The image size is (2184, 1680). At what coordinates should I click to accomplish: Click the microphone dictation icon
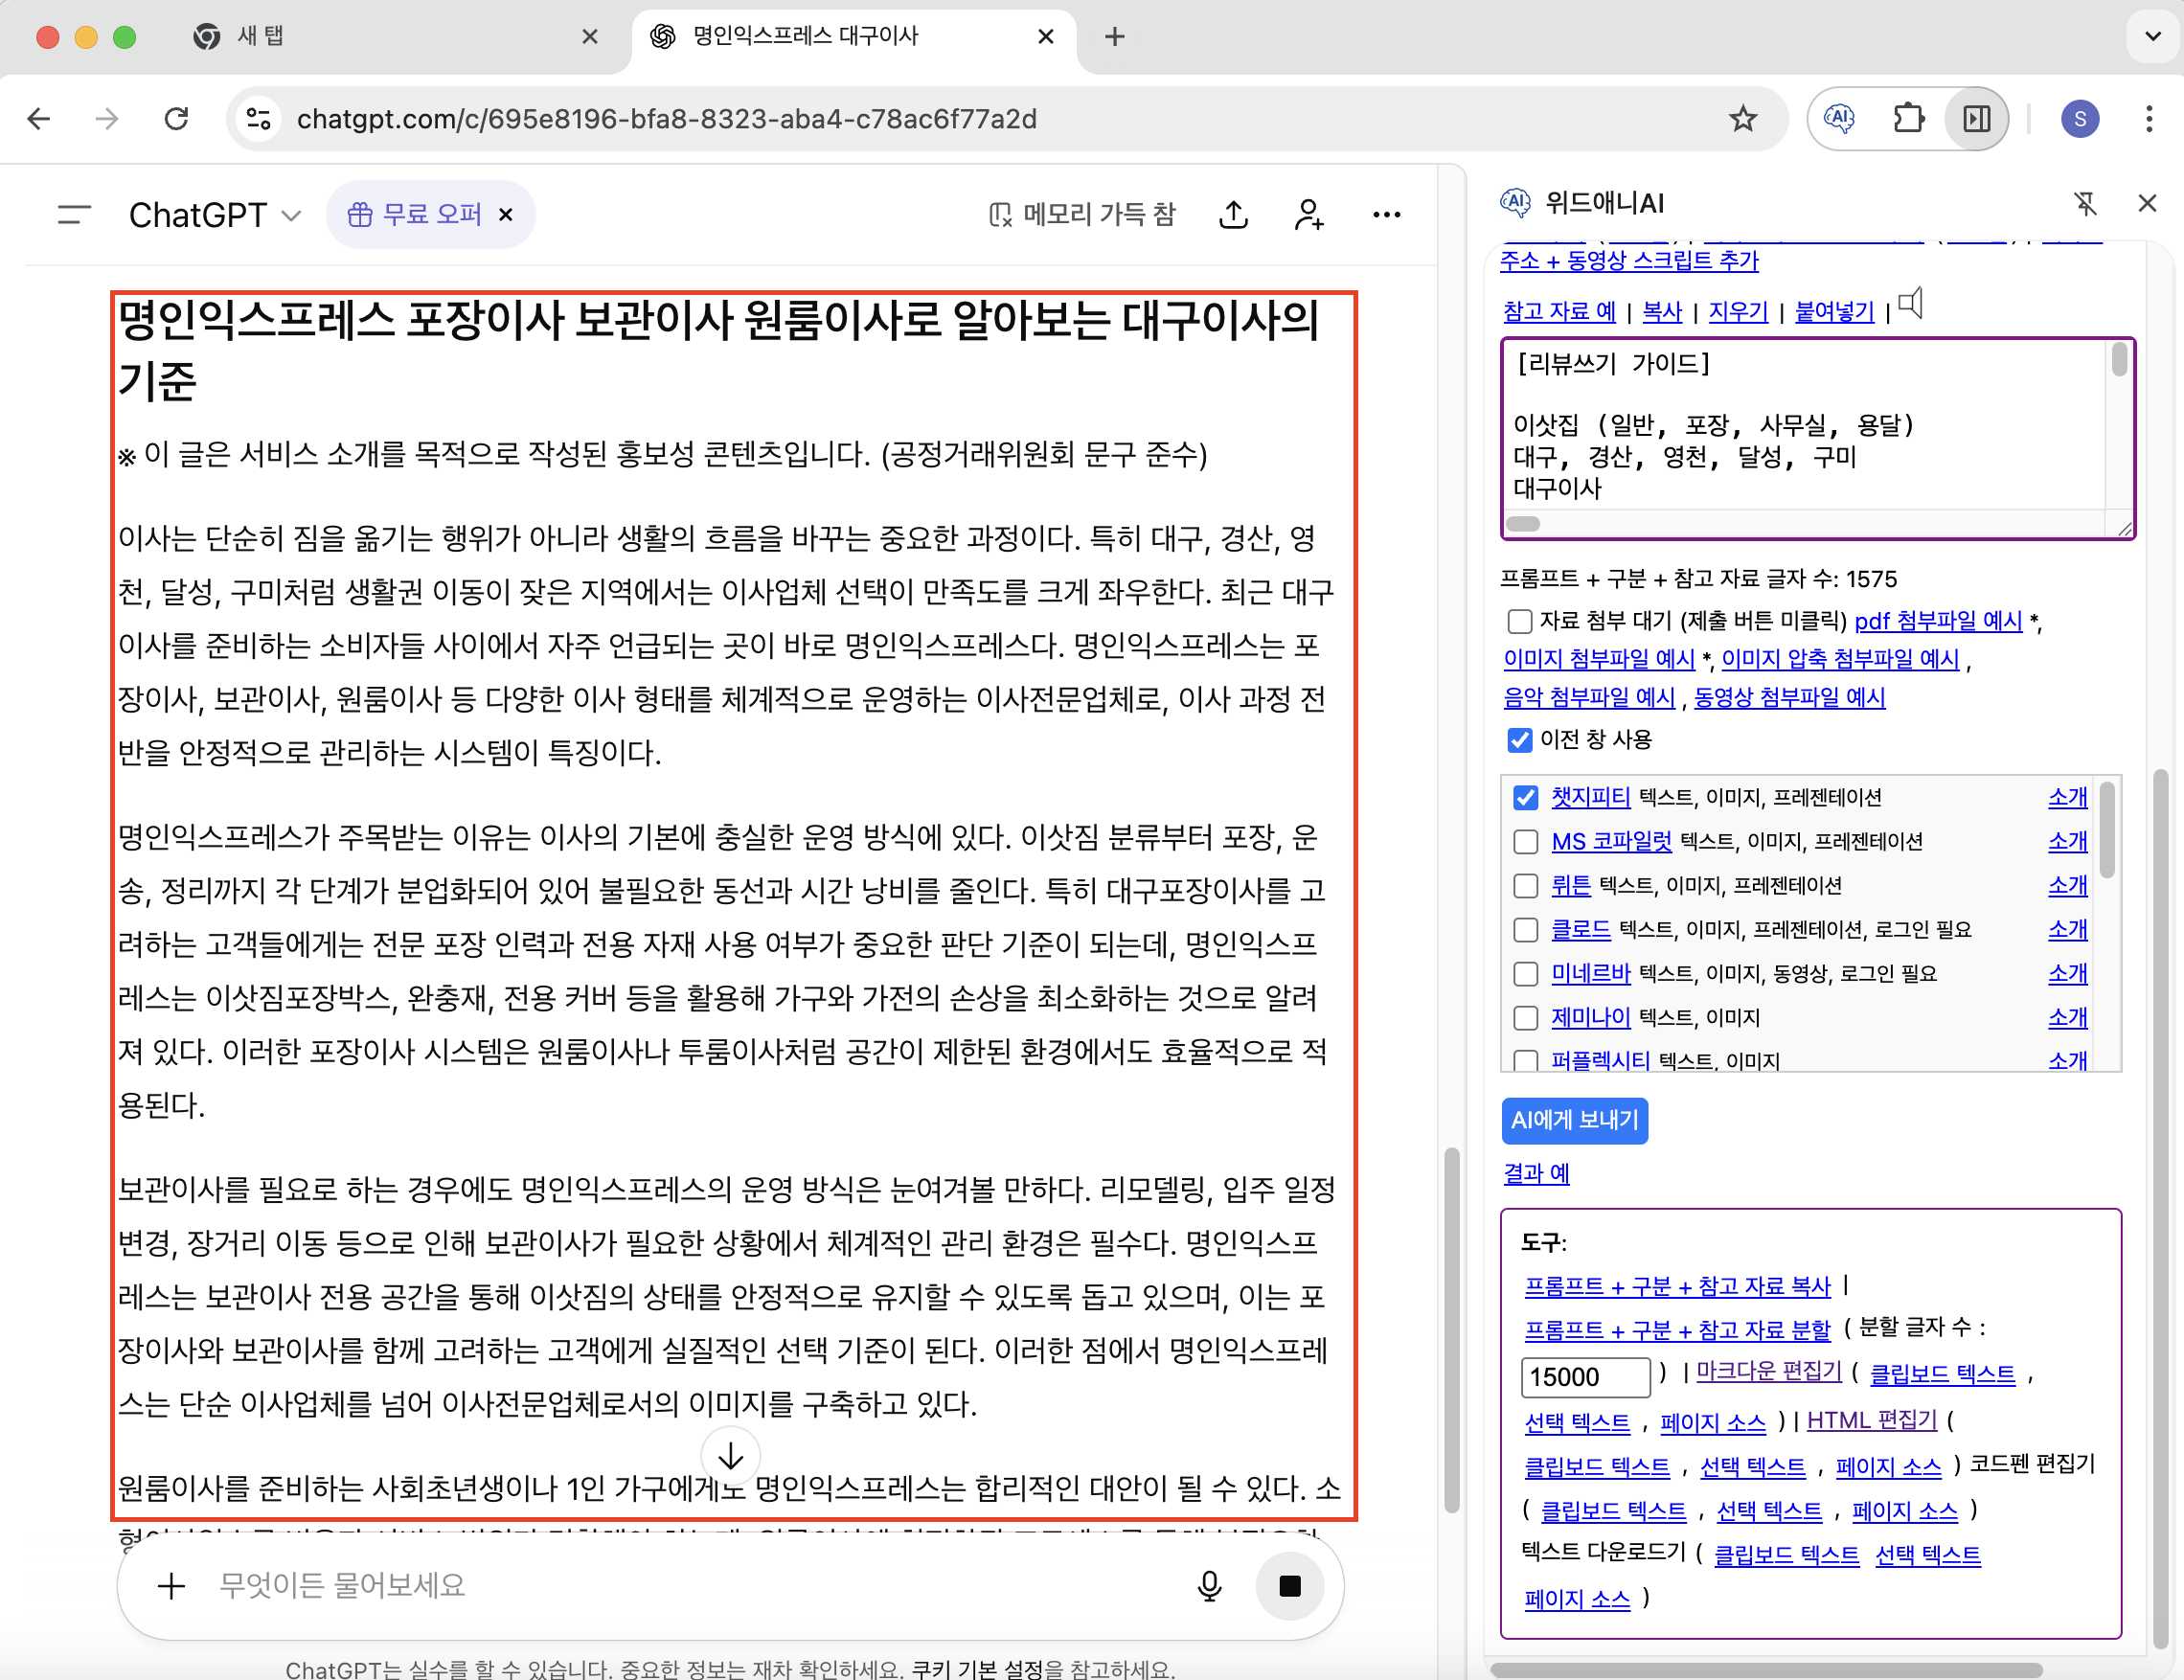[x=1209, y=1585]
